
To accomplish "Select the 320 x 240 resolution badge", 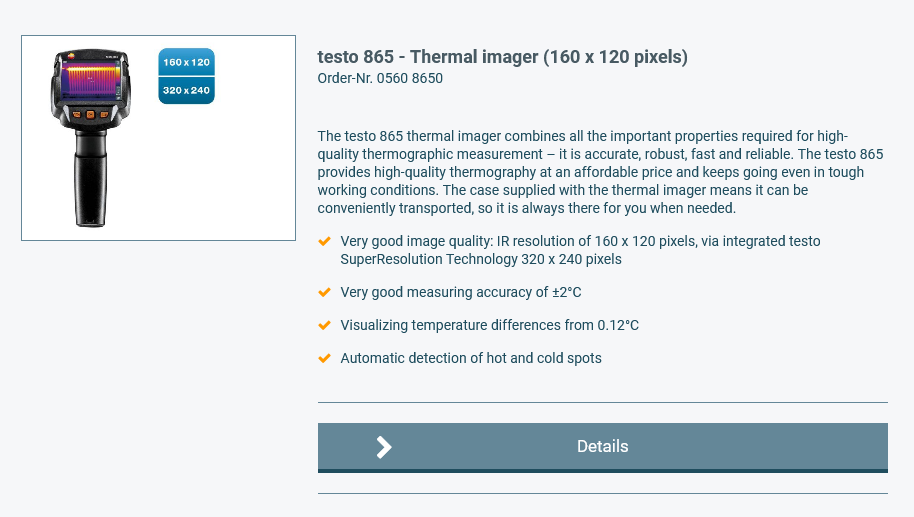I will [x=187, y=90].
